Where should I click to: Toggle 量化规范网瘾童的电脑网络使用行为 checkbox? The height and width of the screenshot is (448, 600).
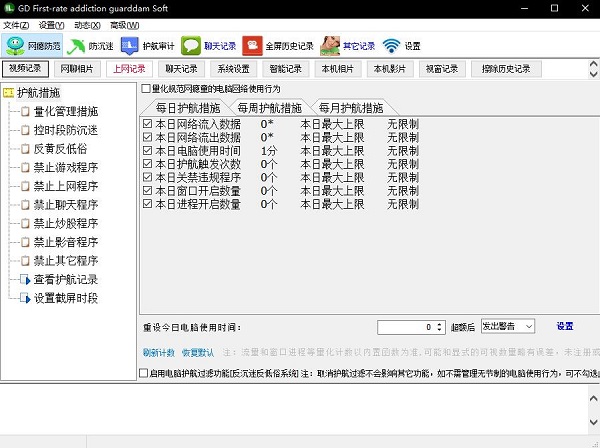[146, 89]
